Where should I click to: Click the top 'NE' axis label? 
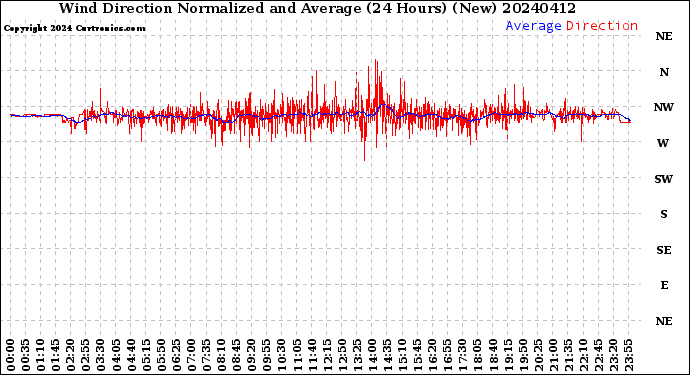[664, 36]
